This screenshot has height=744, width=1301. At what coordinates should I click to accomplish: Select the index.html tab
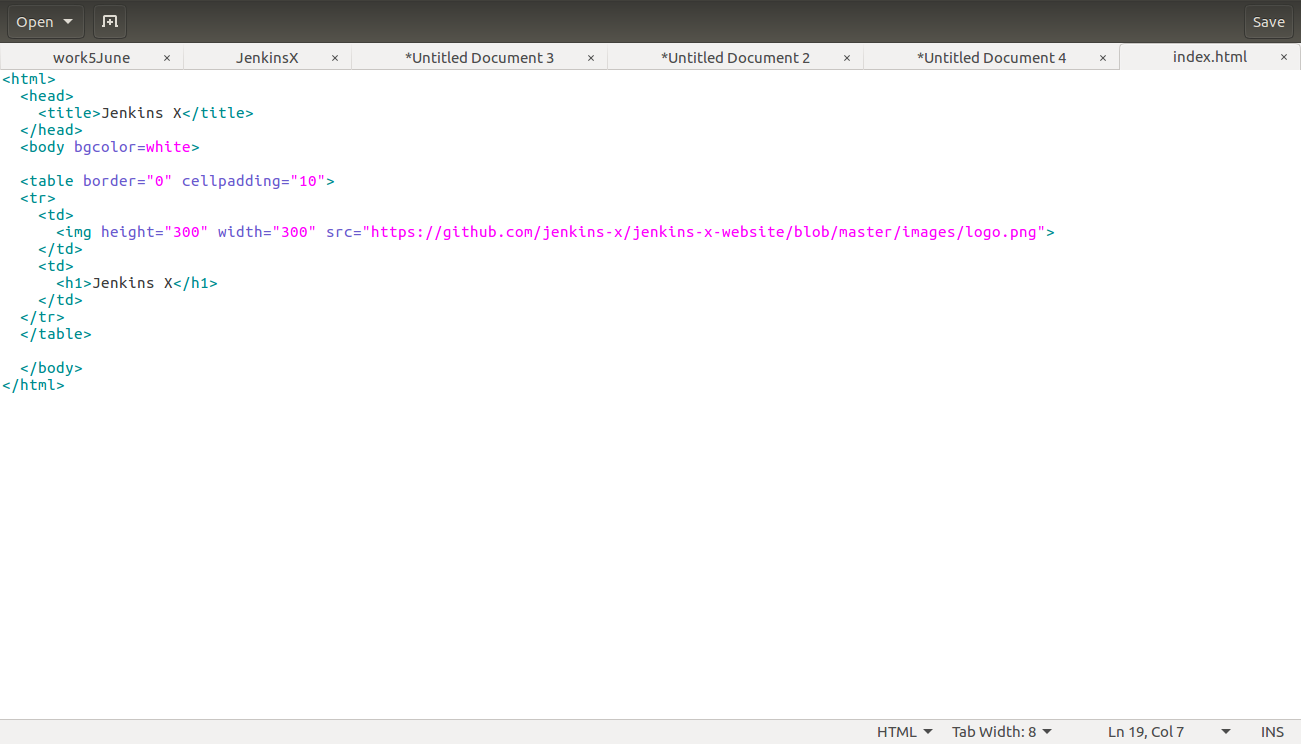(x=1210, y=57)
